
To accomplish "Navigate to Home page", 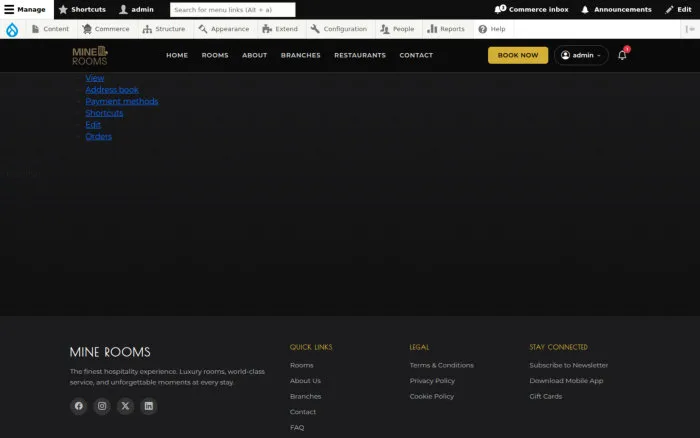I will point(177,55).
